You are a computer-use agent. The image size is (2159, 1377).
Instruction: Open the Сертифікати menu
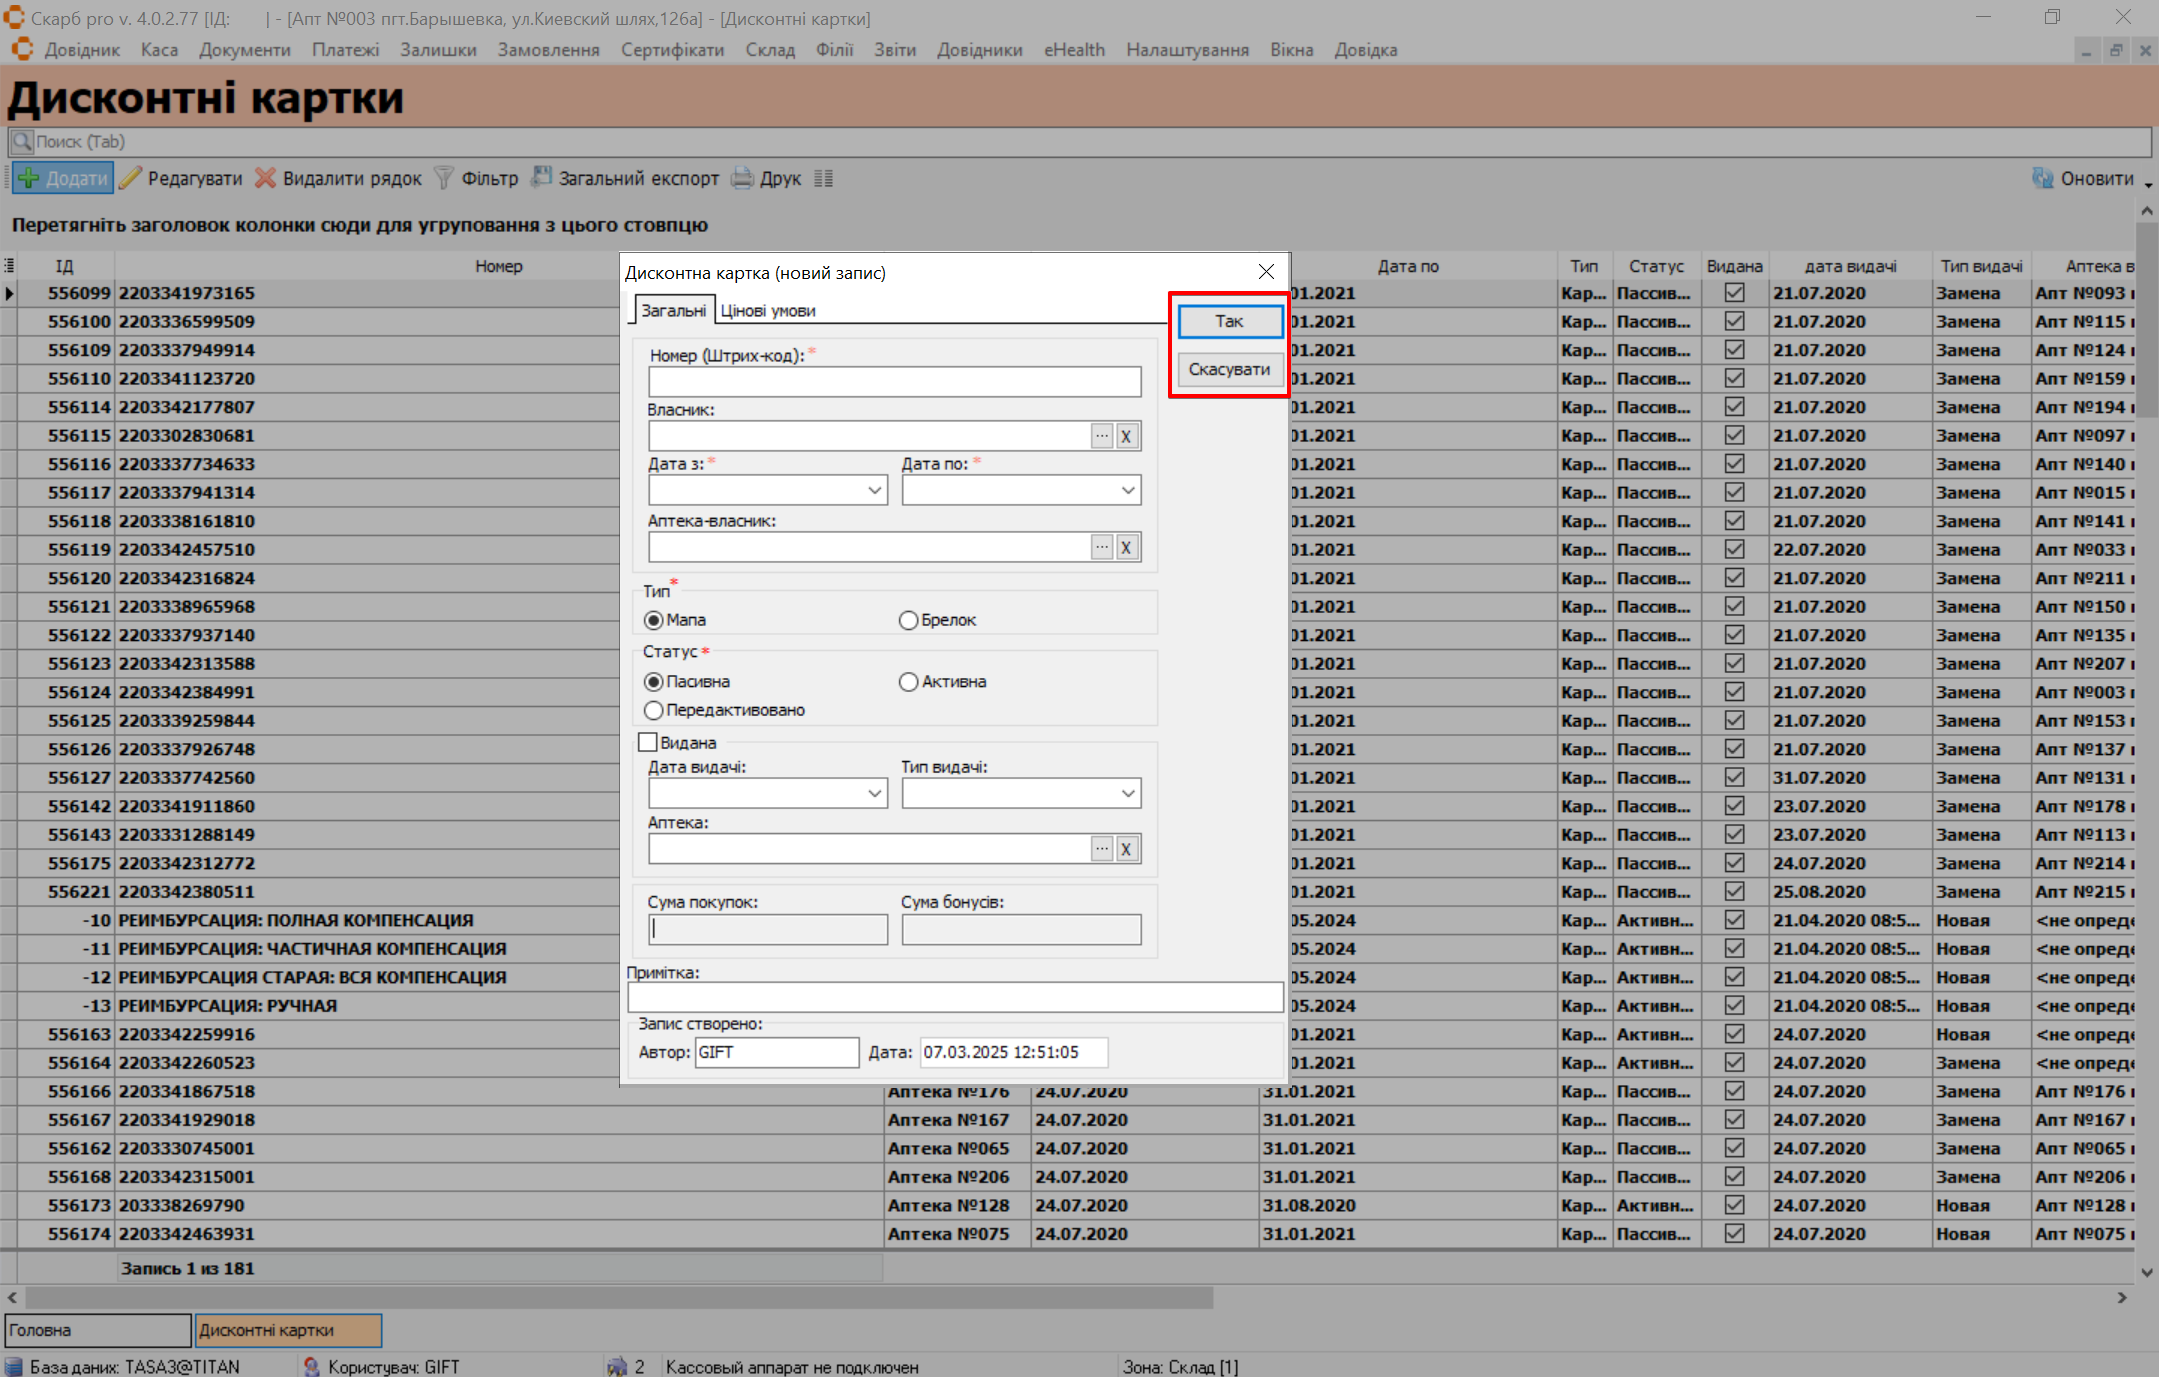[x=672, y=50]
